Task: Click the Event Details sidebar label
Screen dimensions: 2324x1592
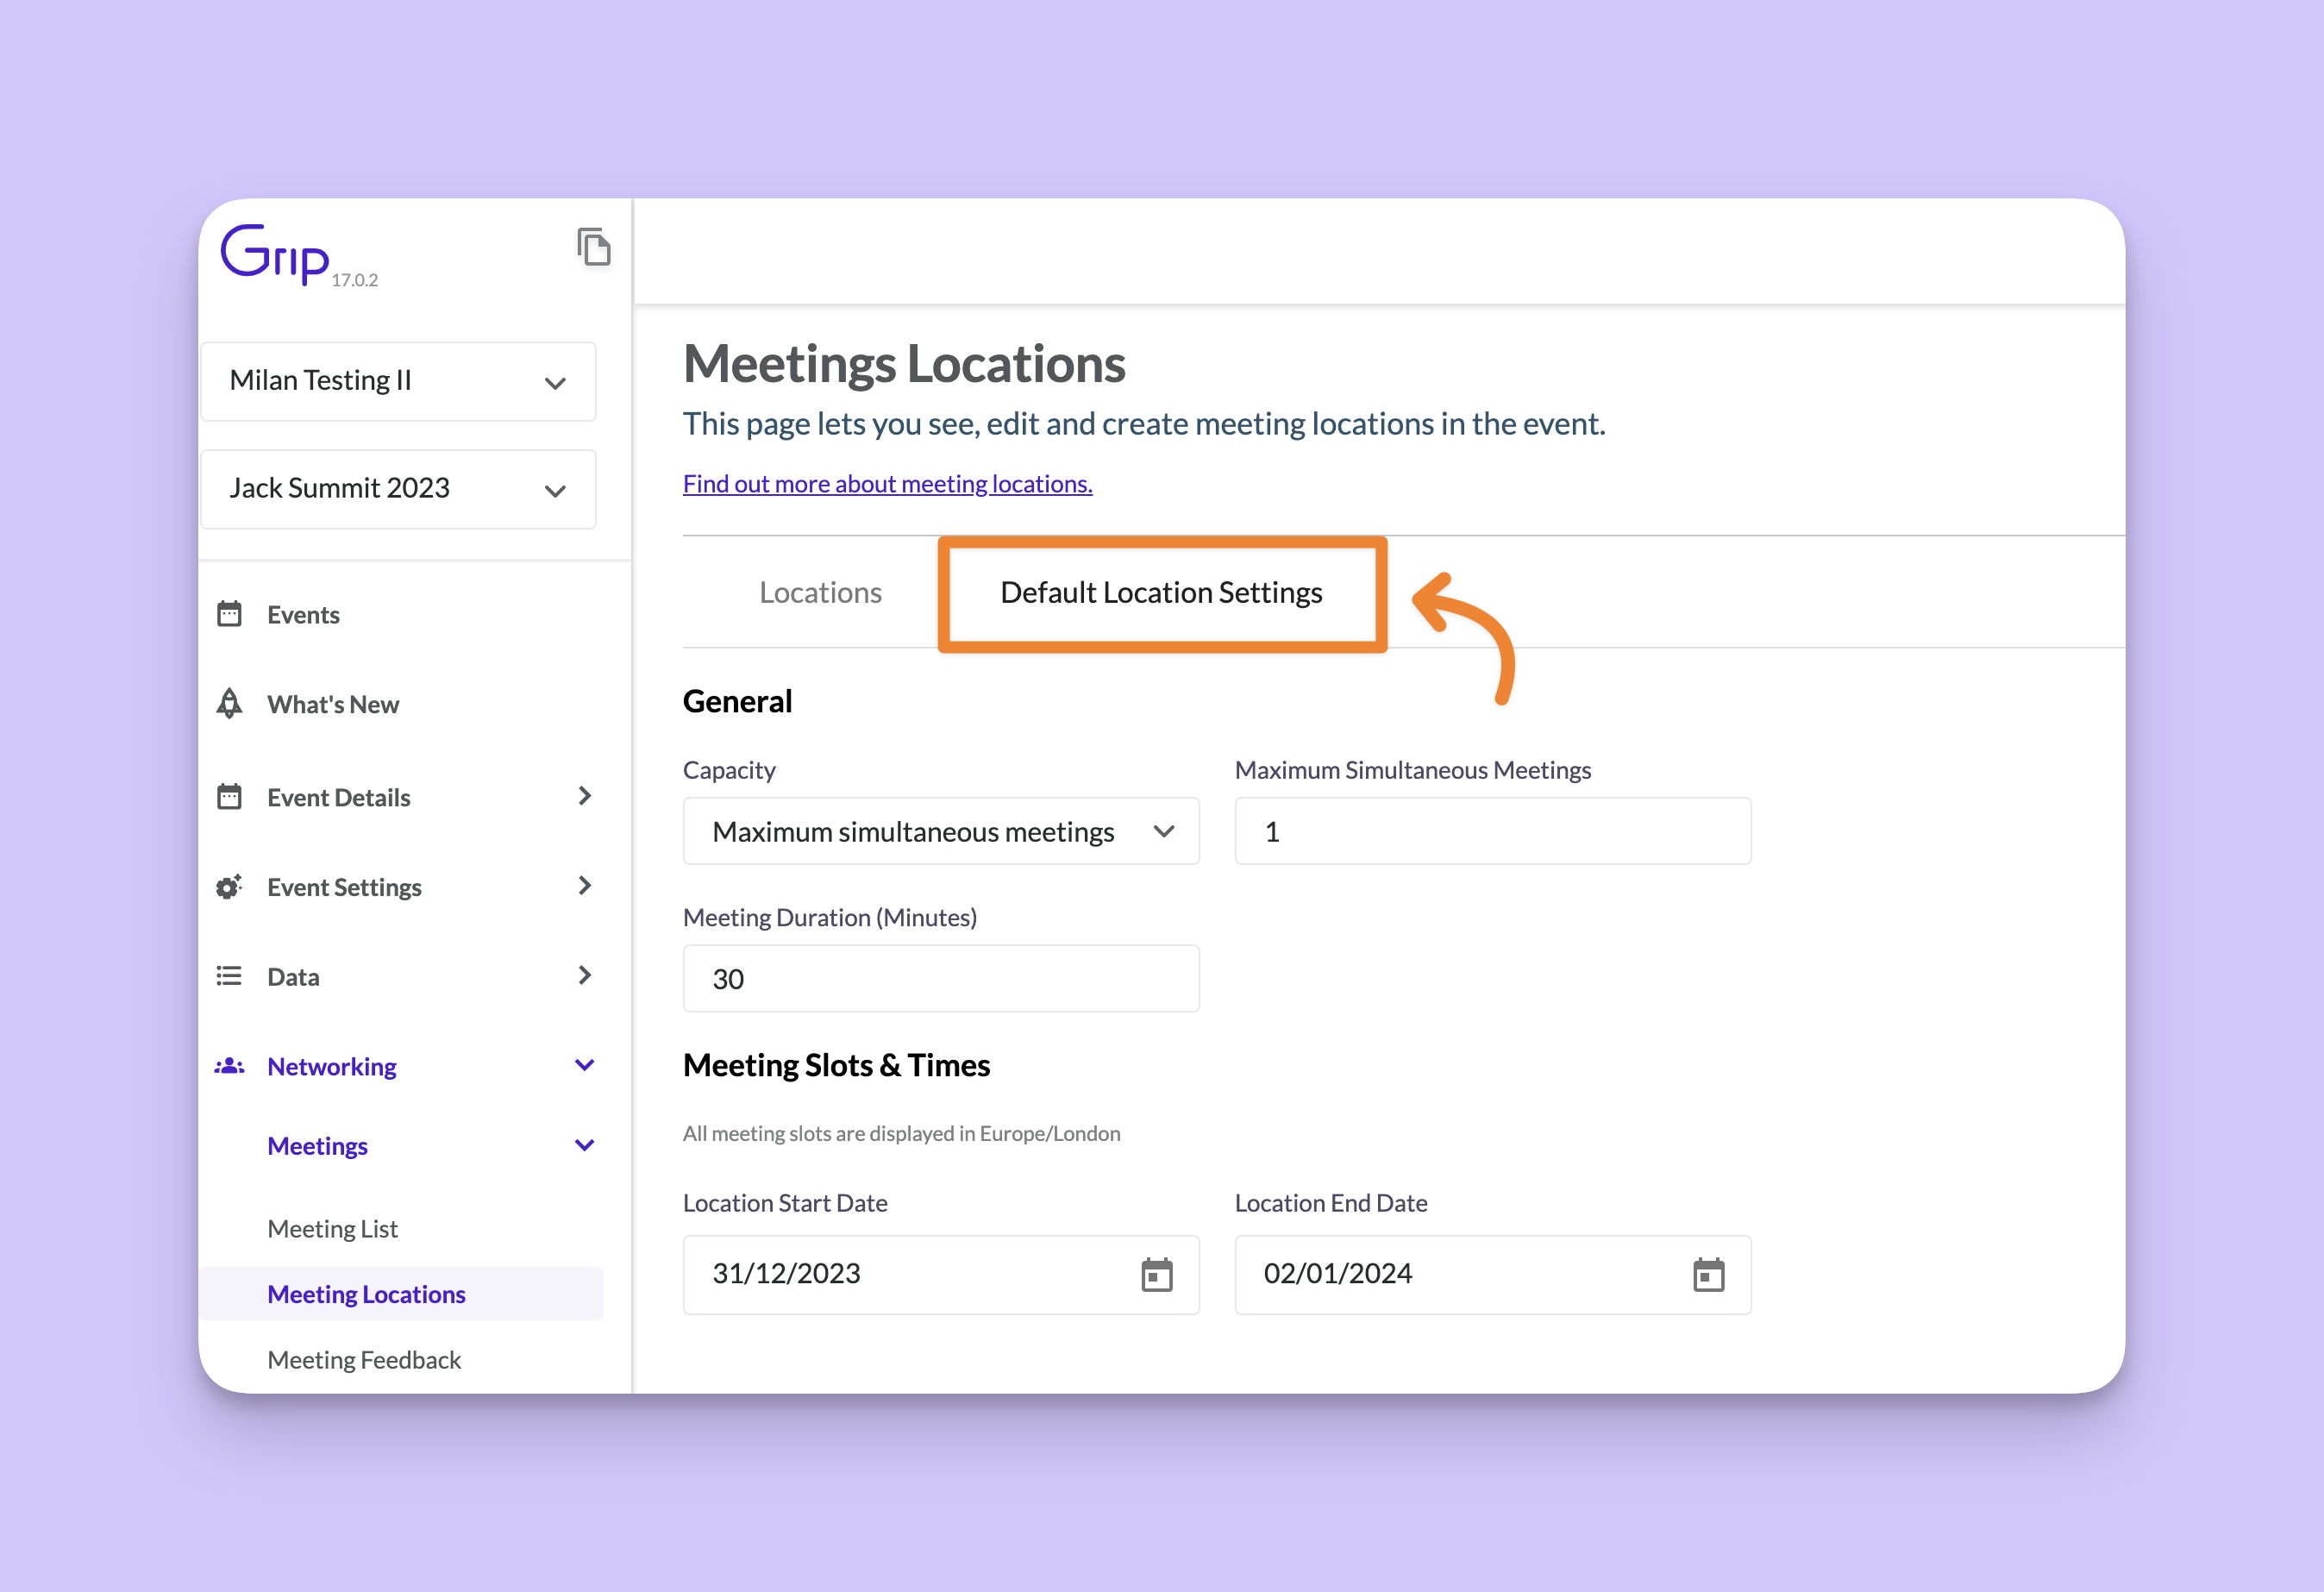Action: [338, 797]
